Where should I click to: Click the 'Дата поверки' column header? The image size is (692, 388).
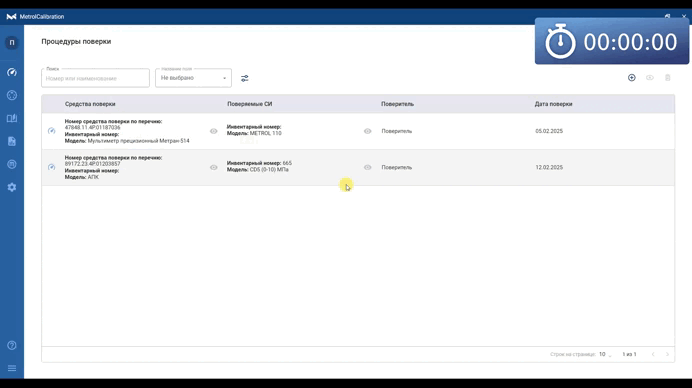(x=553, y=104)
